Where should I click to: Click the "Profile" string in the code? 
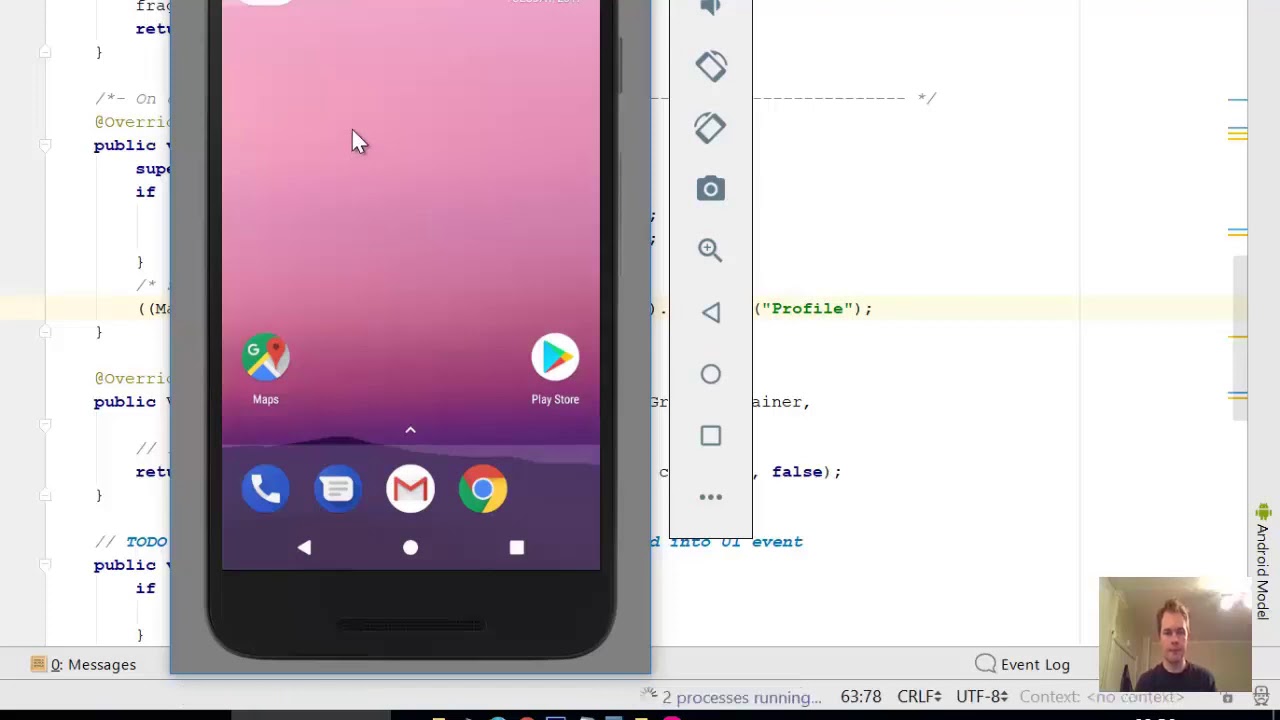810,309
